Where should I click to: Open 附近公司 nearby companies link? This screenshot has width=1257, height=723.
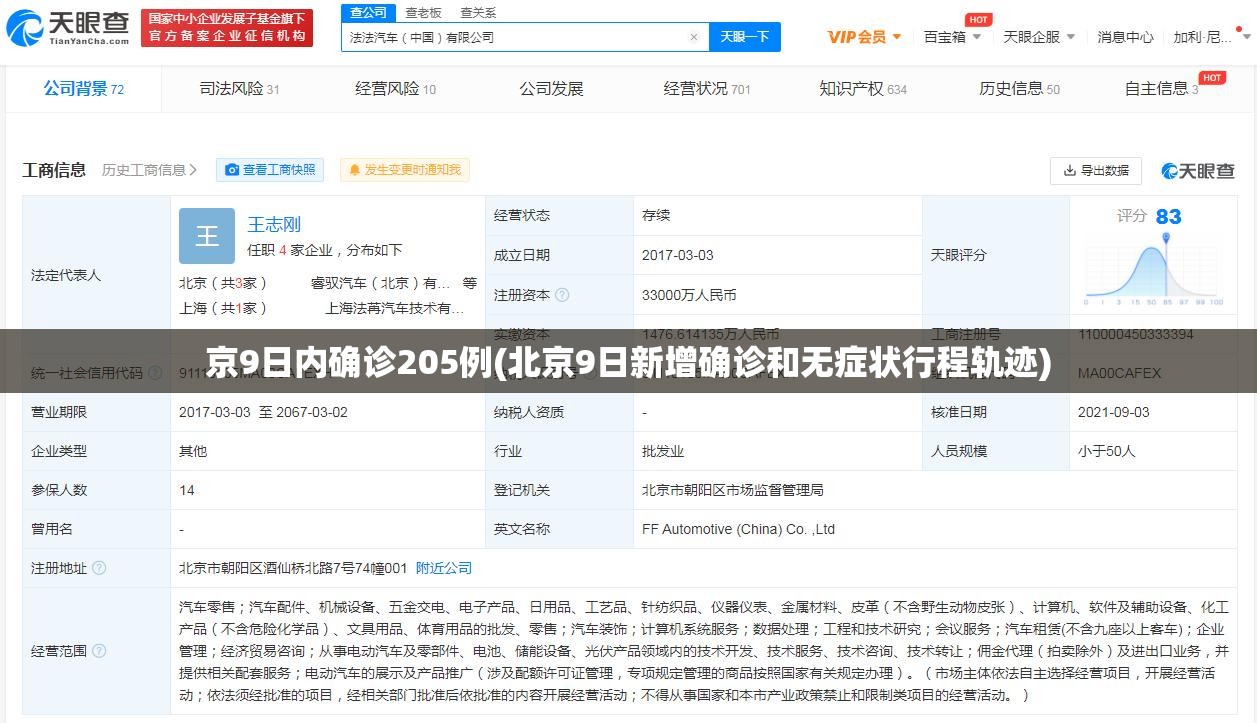point(444,568)
